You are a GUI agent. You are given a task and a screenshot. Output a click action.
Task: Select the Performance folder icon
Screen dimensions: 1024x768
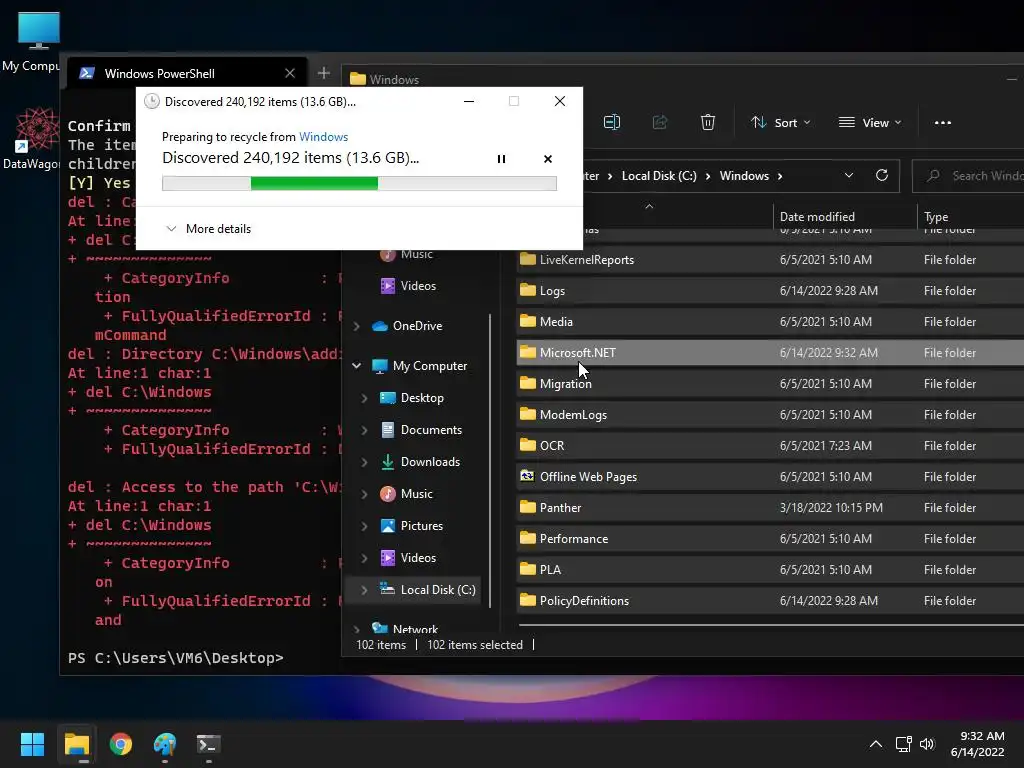(528, 537)
